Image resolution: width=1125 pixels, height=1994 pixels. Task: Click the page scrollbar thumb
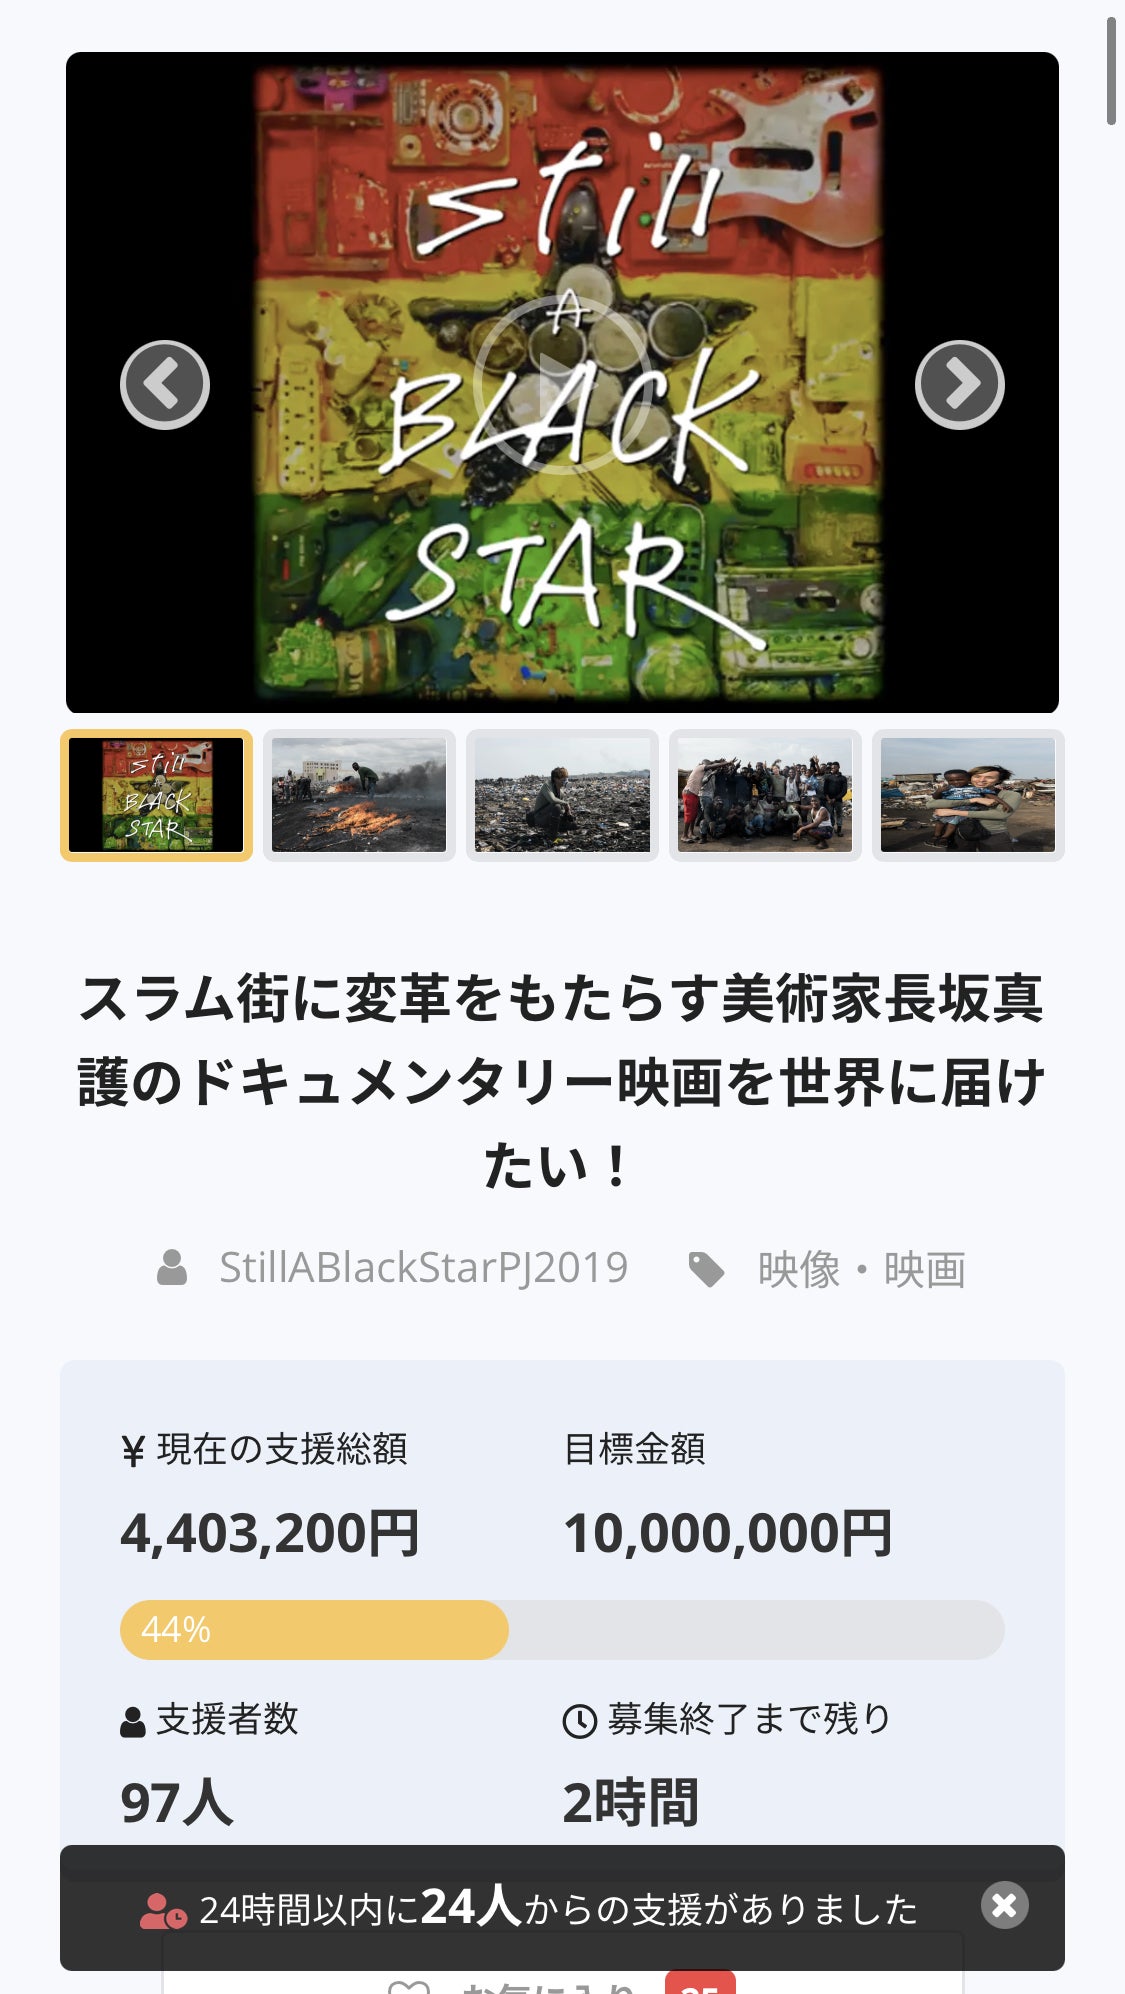pyautogui.click(x=1111, y=70)
